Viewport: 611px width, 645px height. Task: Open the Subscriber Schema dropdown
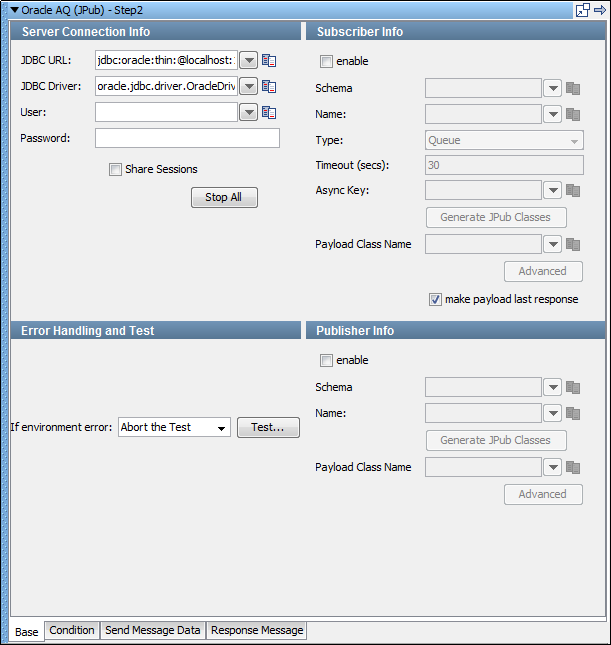553,88
